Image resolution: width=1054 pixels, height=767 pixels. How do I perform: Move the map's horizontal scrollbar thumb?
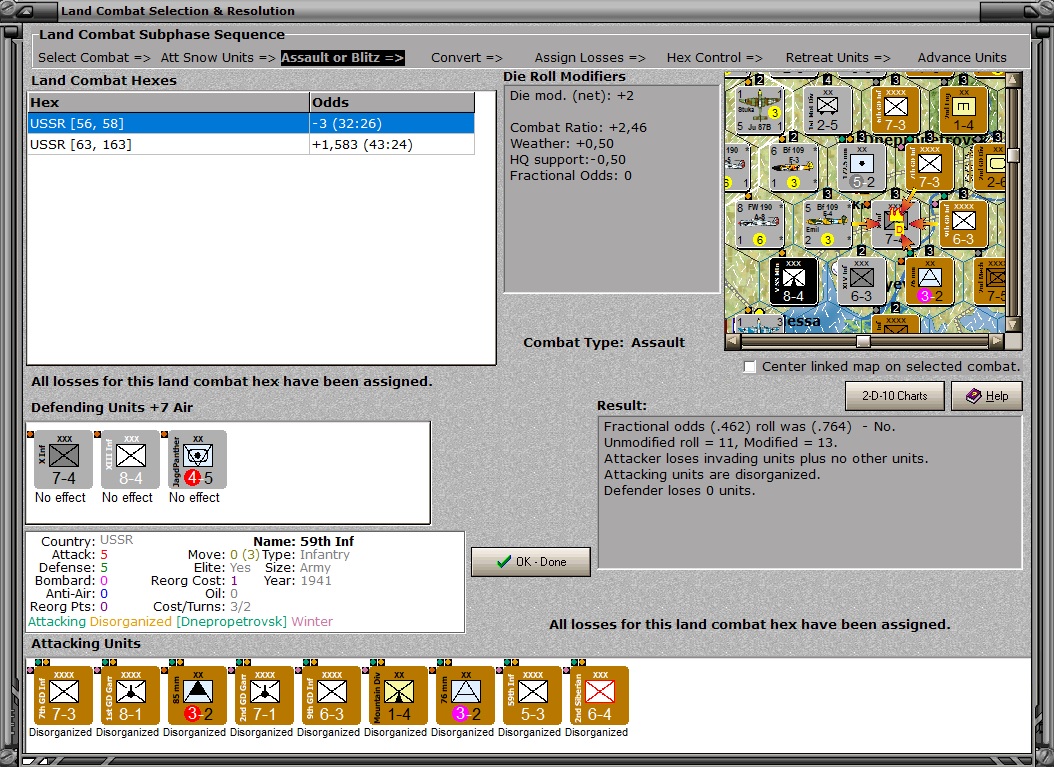coord(863,341)
